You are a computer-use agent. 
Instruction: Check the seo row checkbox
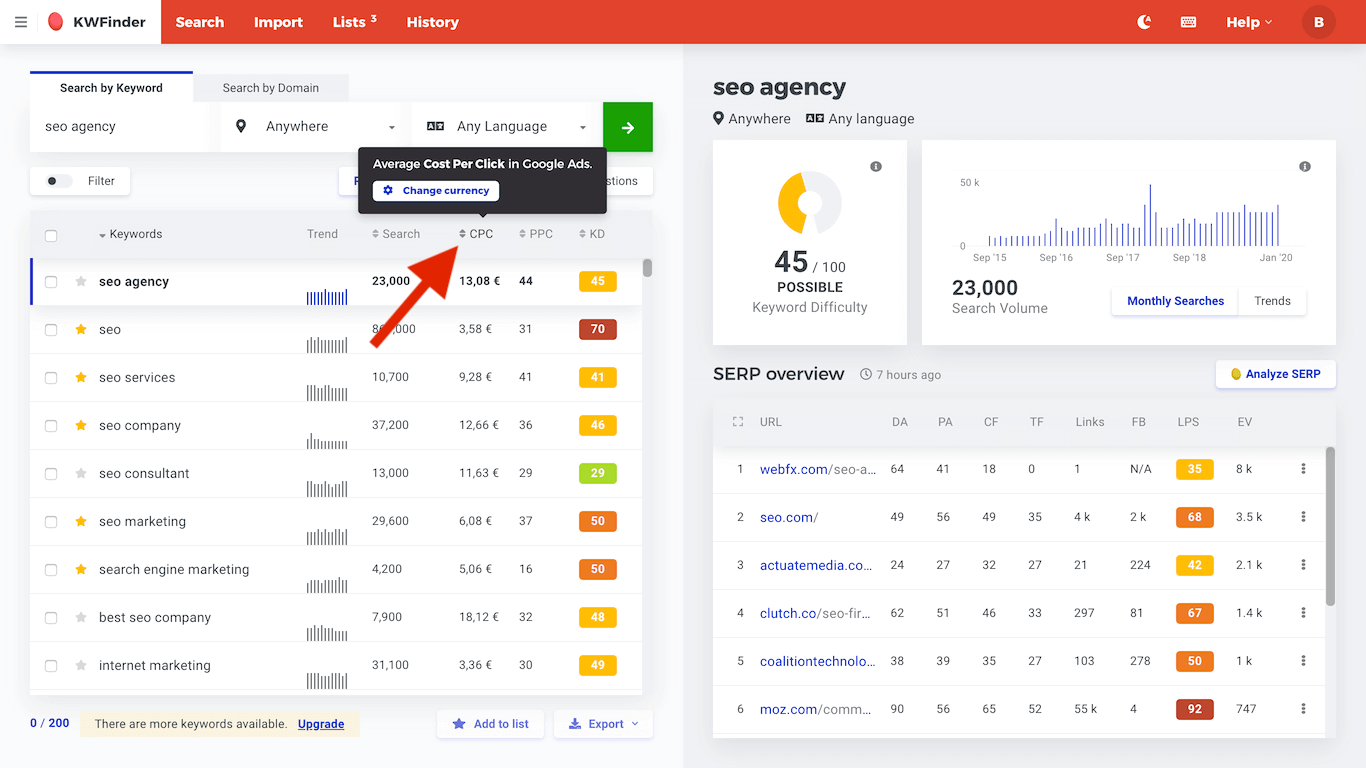tap(51, 330)
